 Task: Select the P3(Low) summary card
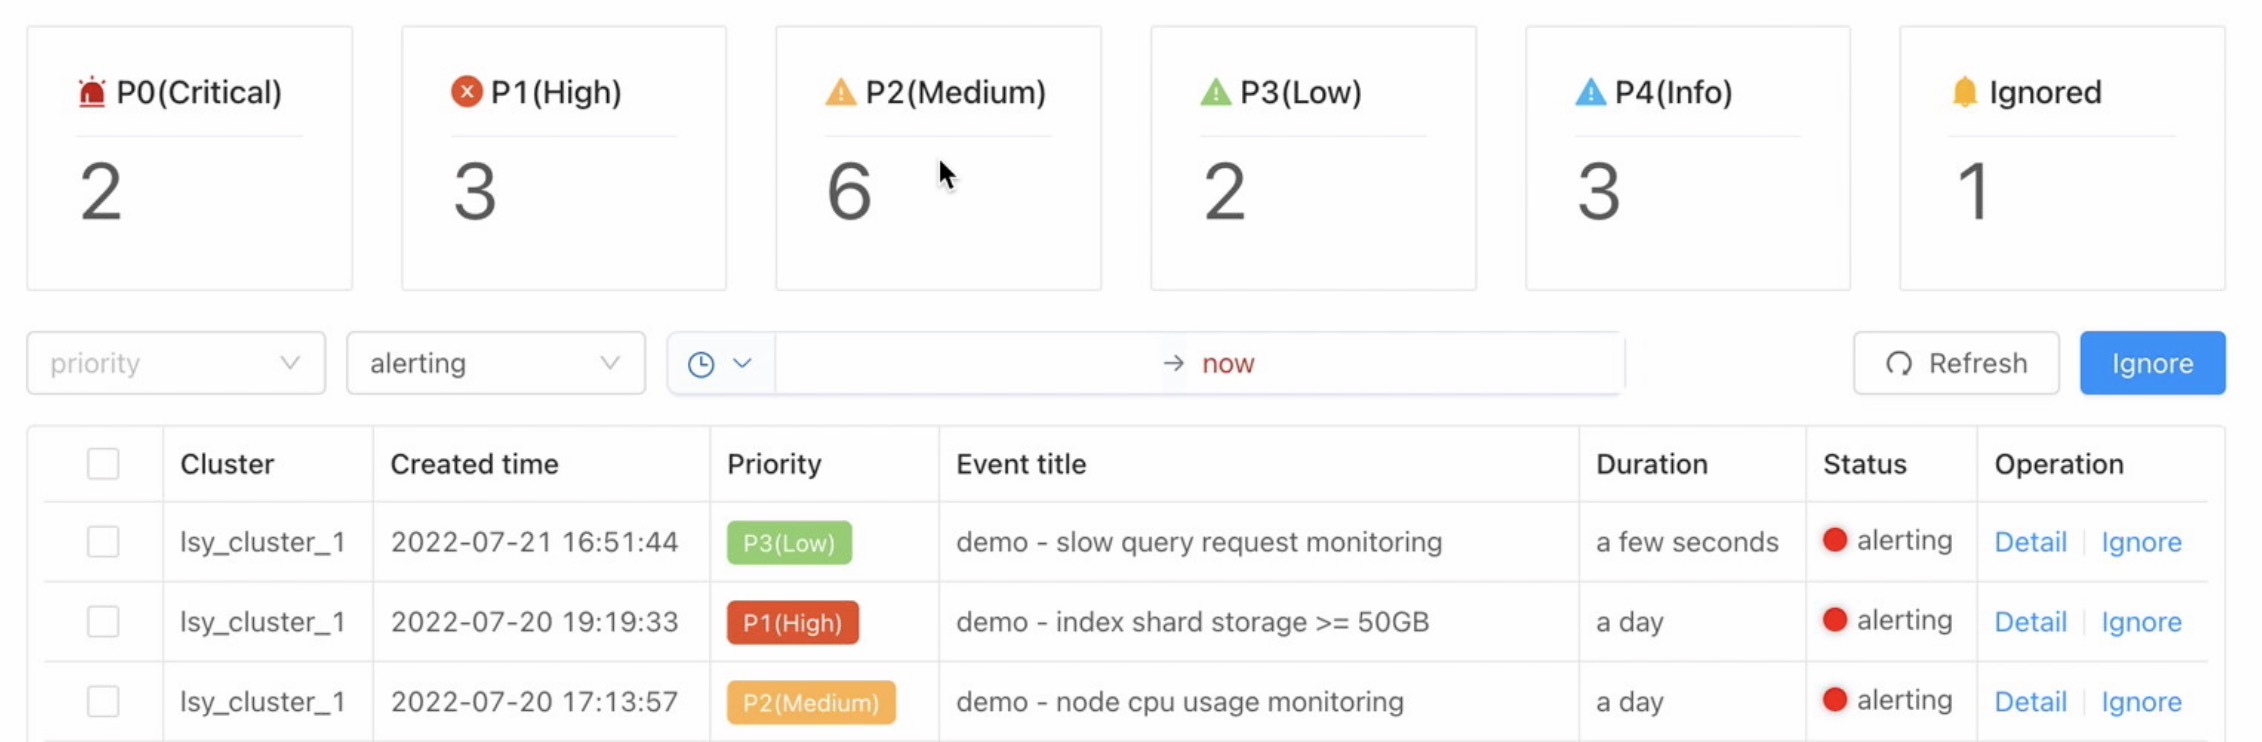tap(1313, 158)
